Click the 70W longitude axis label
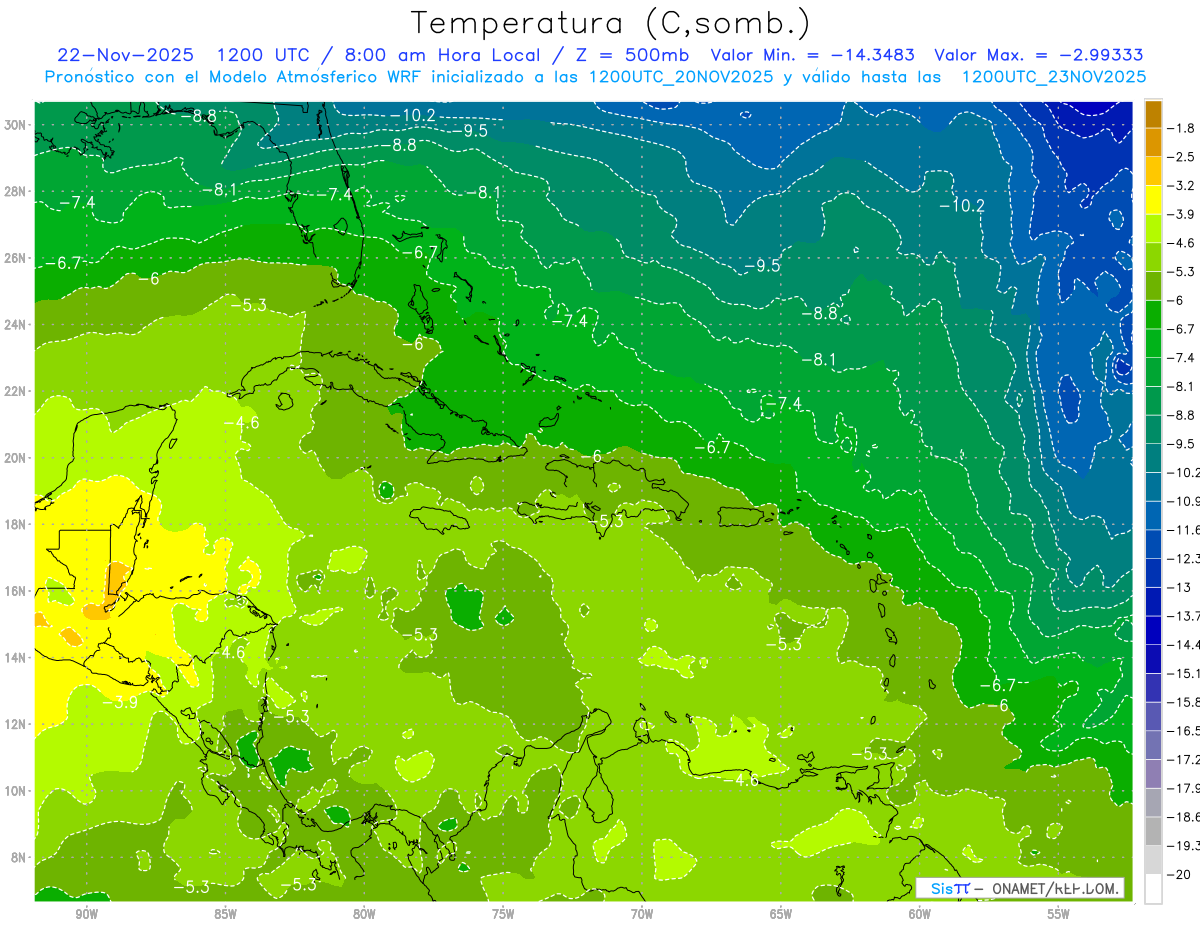The width and height of the screenshot is (1200, 927). 642,914
